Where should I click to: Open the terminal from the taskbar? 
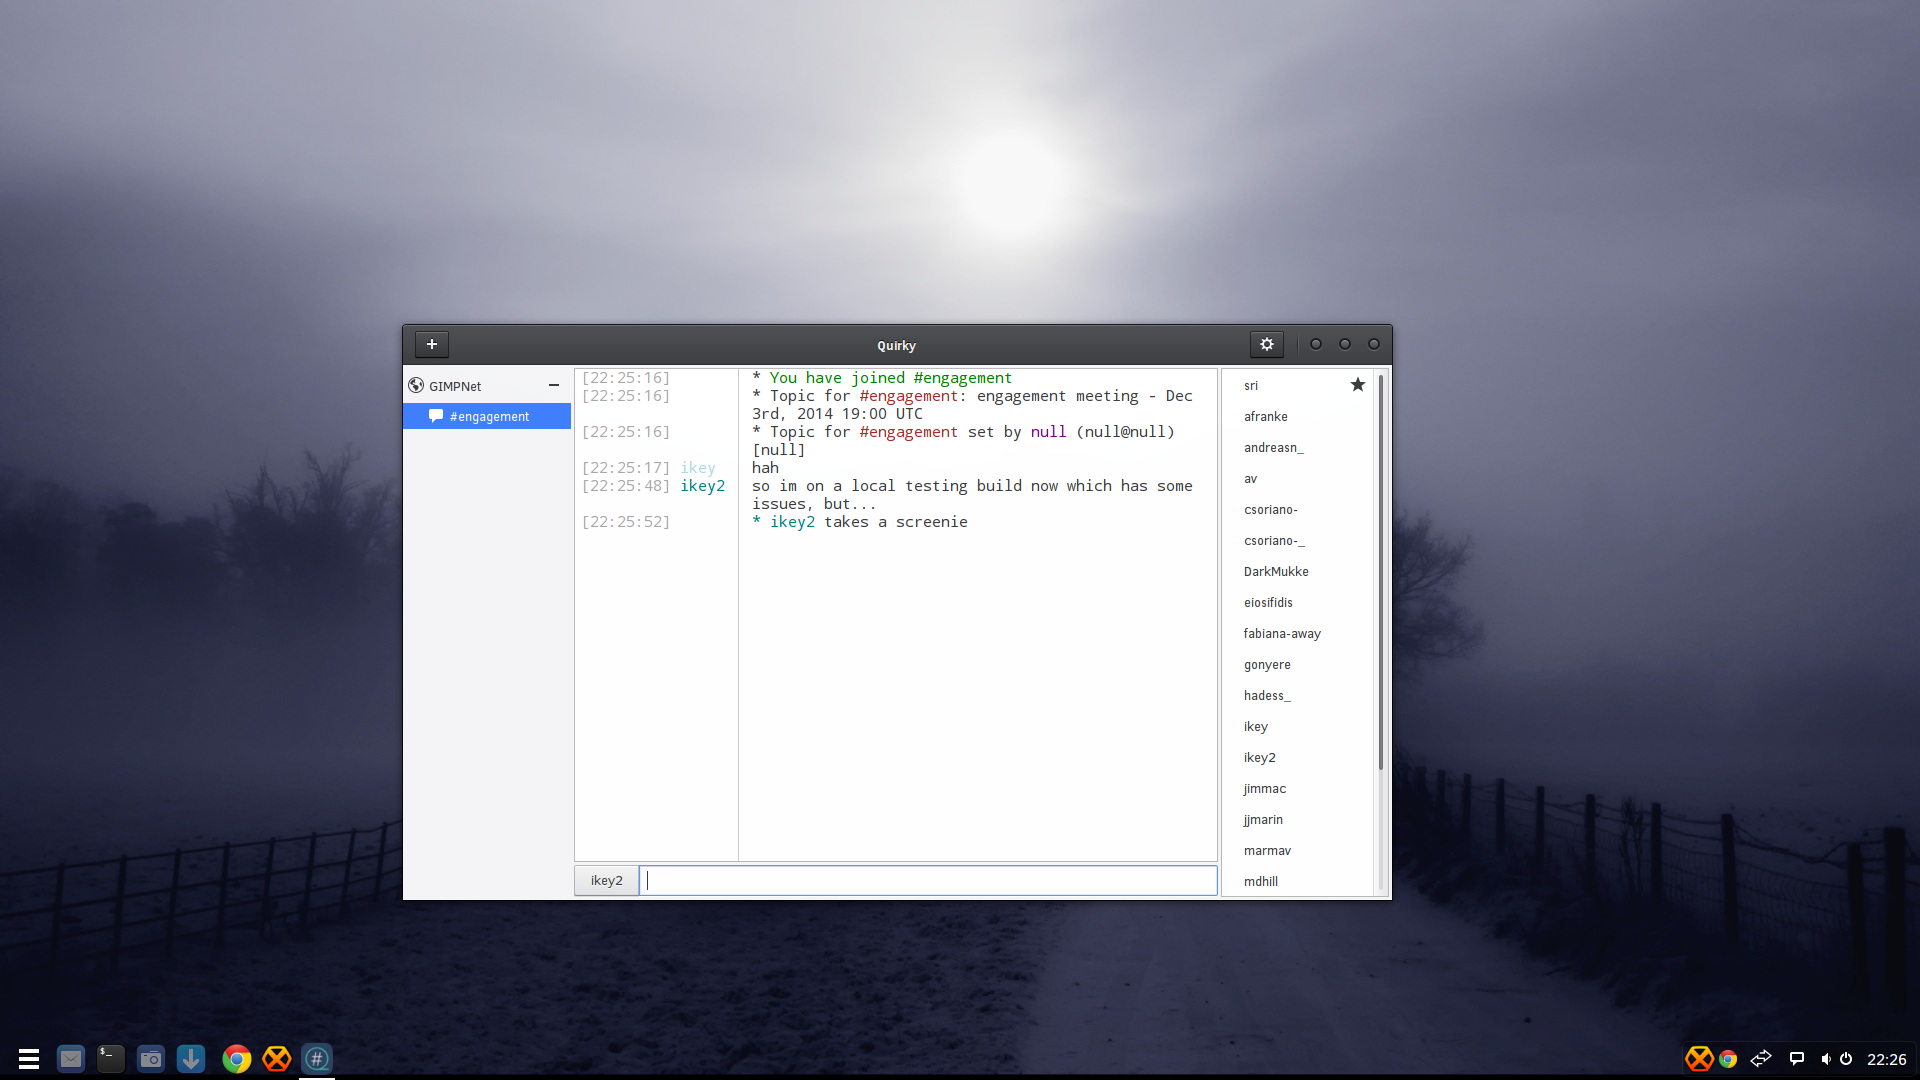coord(110,1058)
